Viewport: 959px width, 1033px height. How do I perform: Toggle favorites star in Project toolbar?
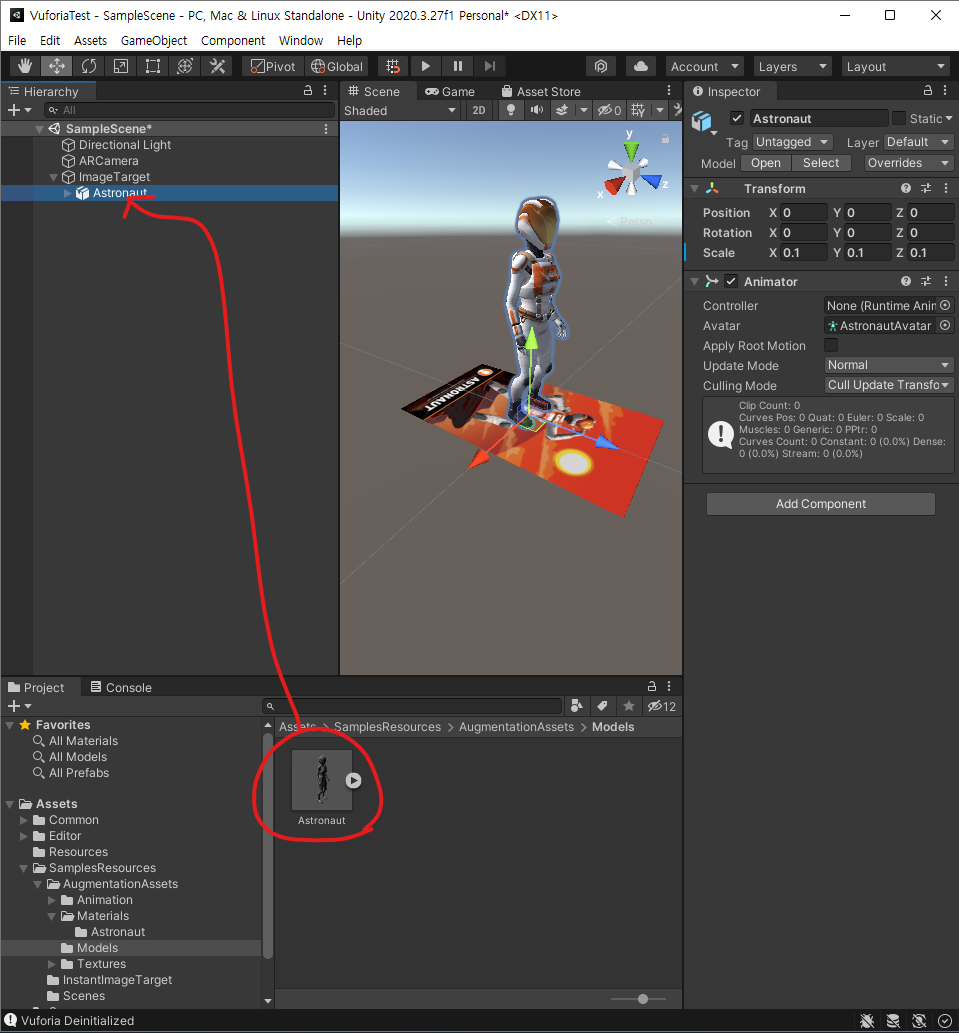point(629,706)
